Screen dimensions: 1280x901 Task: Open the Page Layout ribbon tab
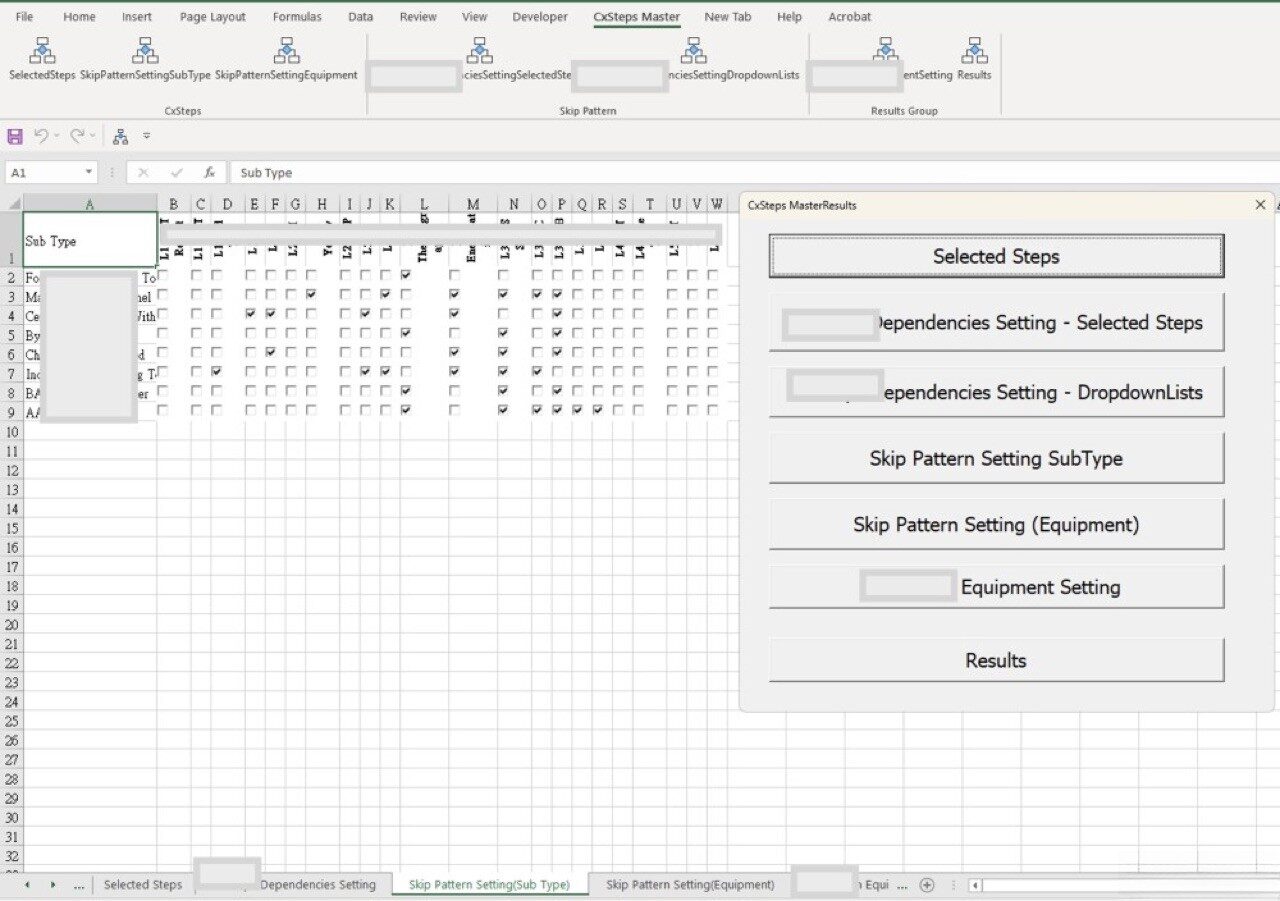(x=213, y=17)
